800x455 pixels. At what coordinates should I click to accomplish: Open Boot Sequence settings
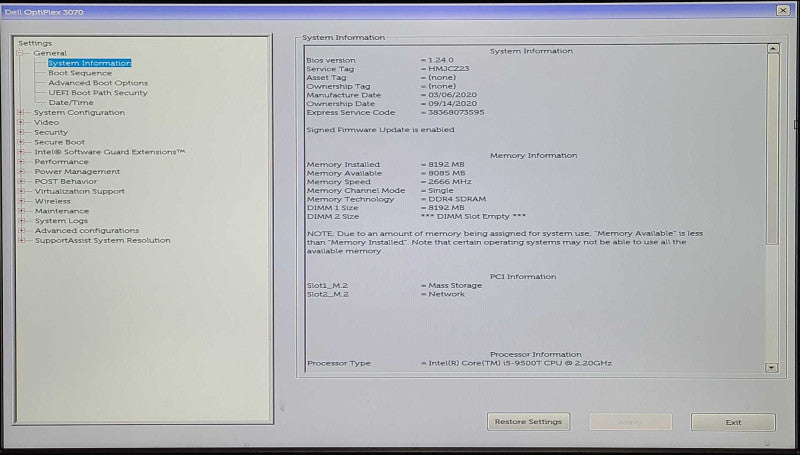click(80, 73)
